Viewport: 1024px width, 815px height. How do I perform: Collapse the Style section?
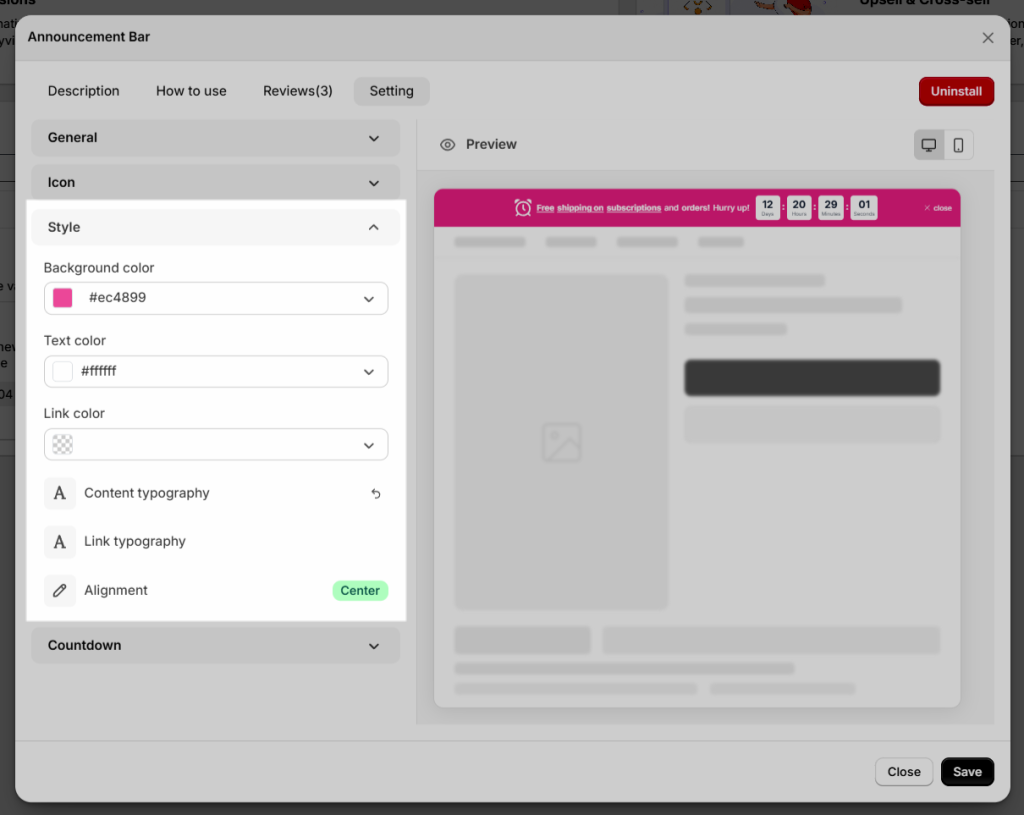tap(216, 227)
